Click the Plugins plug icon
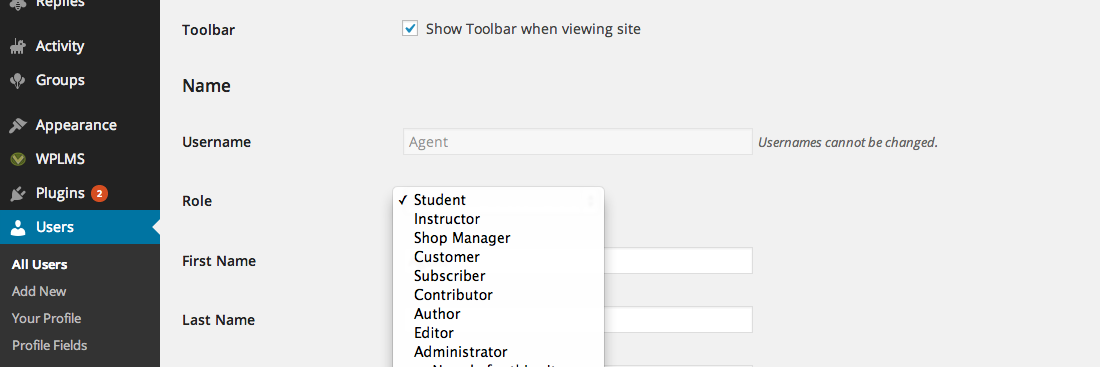The width and height of the screenshot is (1100, 367). (x=18, y=194)
